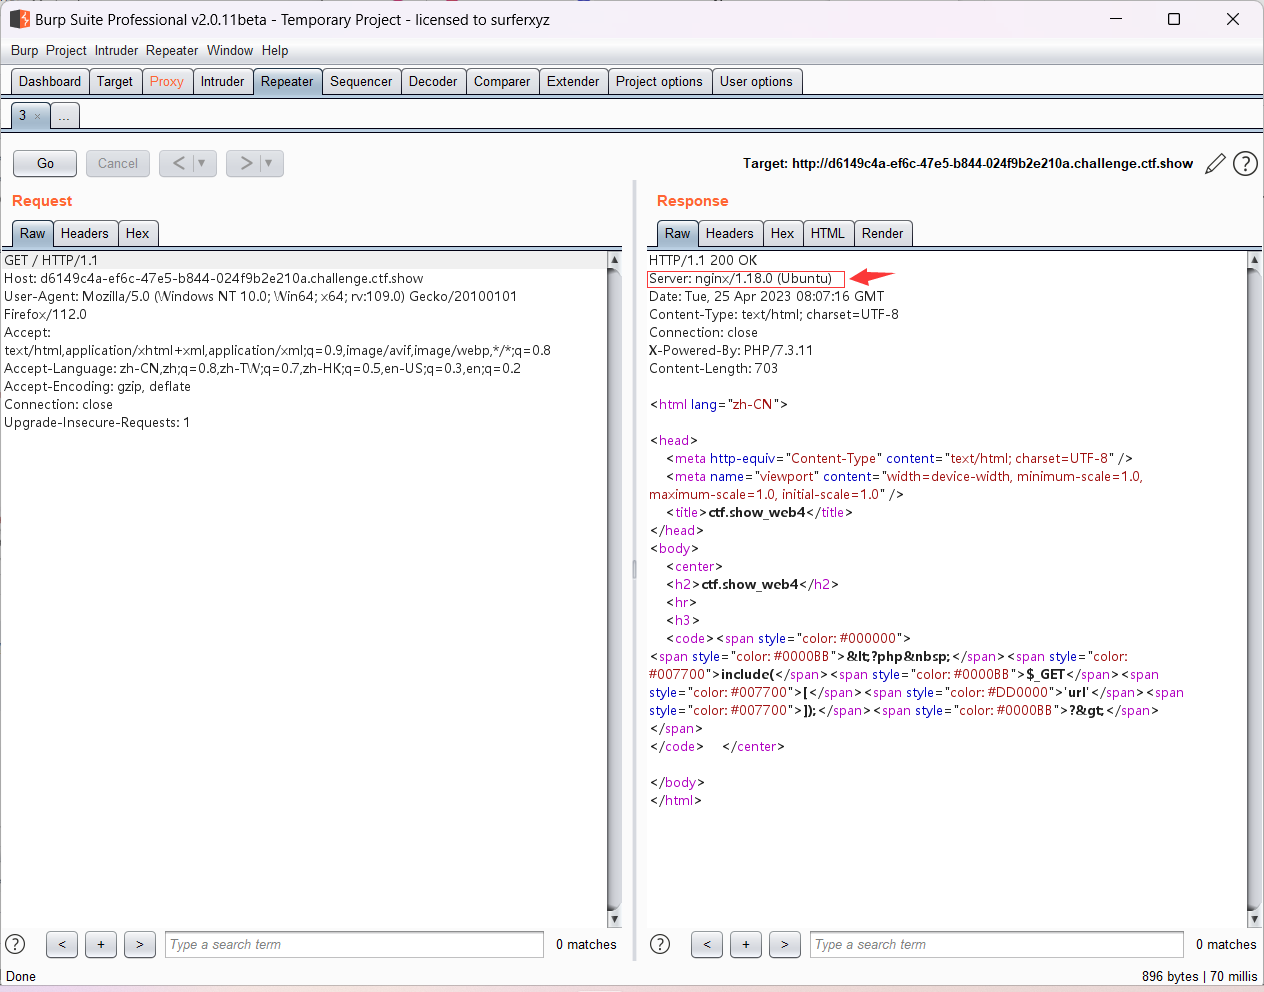Click the request panel search help icon
Viewport: 1264px width, 992px height.
15,944
